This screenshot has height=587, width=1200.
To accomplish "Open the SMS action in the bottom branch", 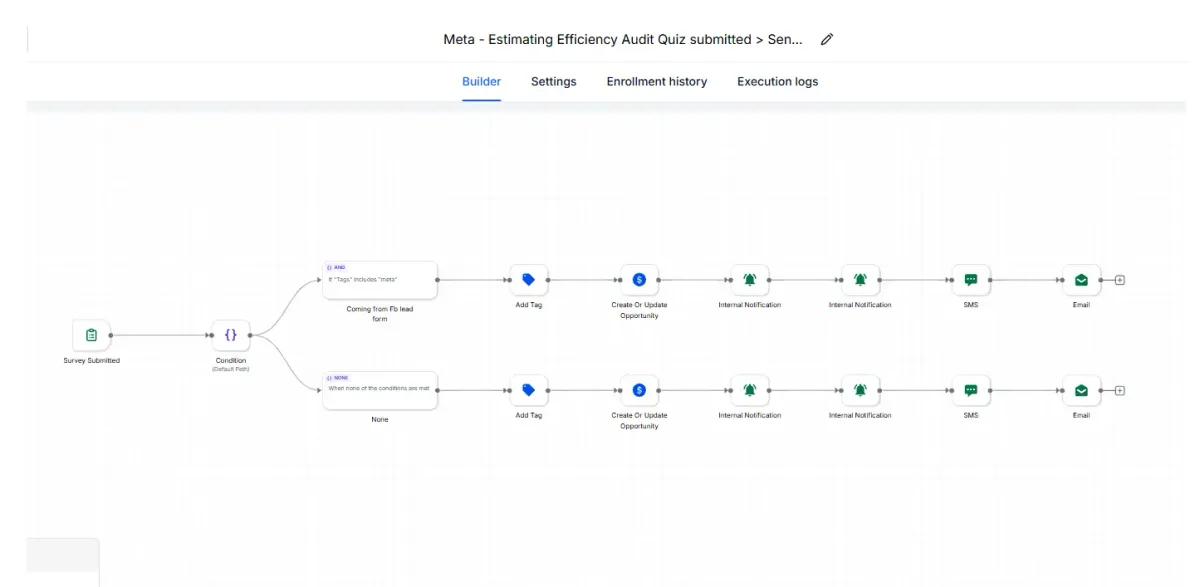I will pyautogui.click(x=971, y=390).
